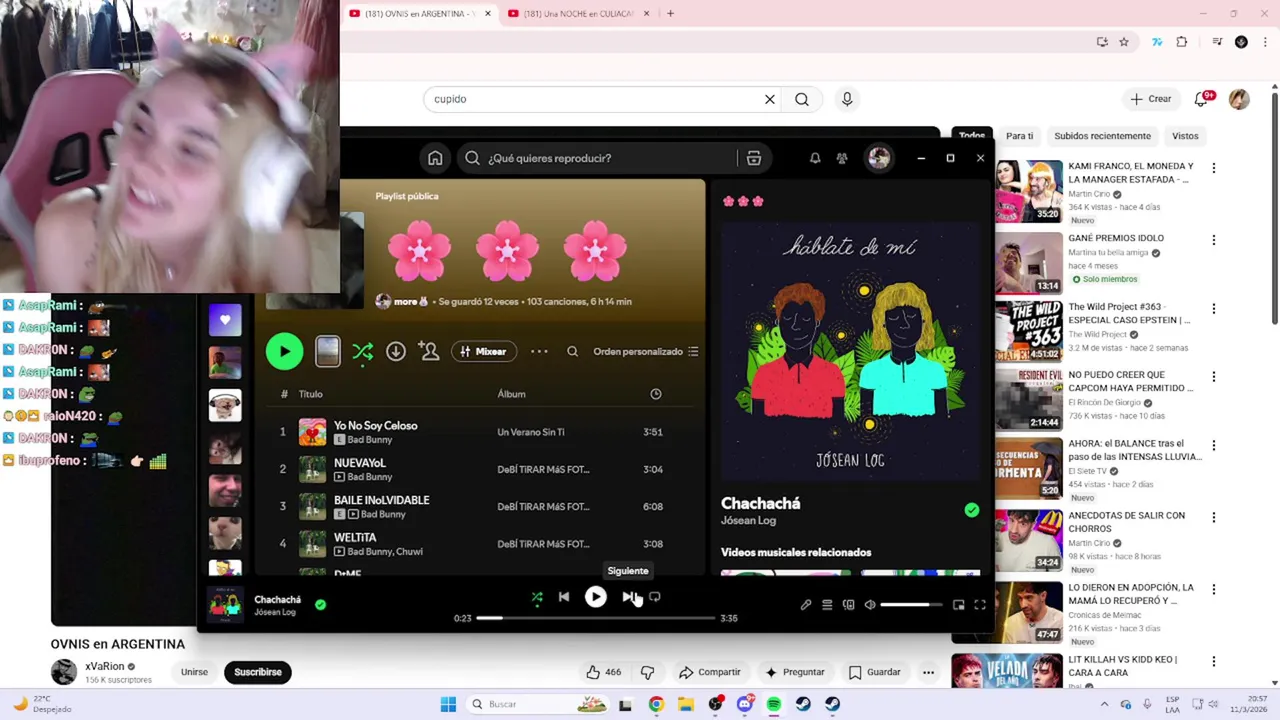The height and width of the screenshot is (720, 1280).
Task: Toggle saved checkmark in now playing panel
Action: click(x=971, y=510)
